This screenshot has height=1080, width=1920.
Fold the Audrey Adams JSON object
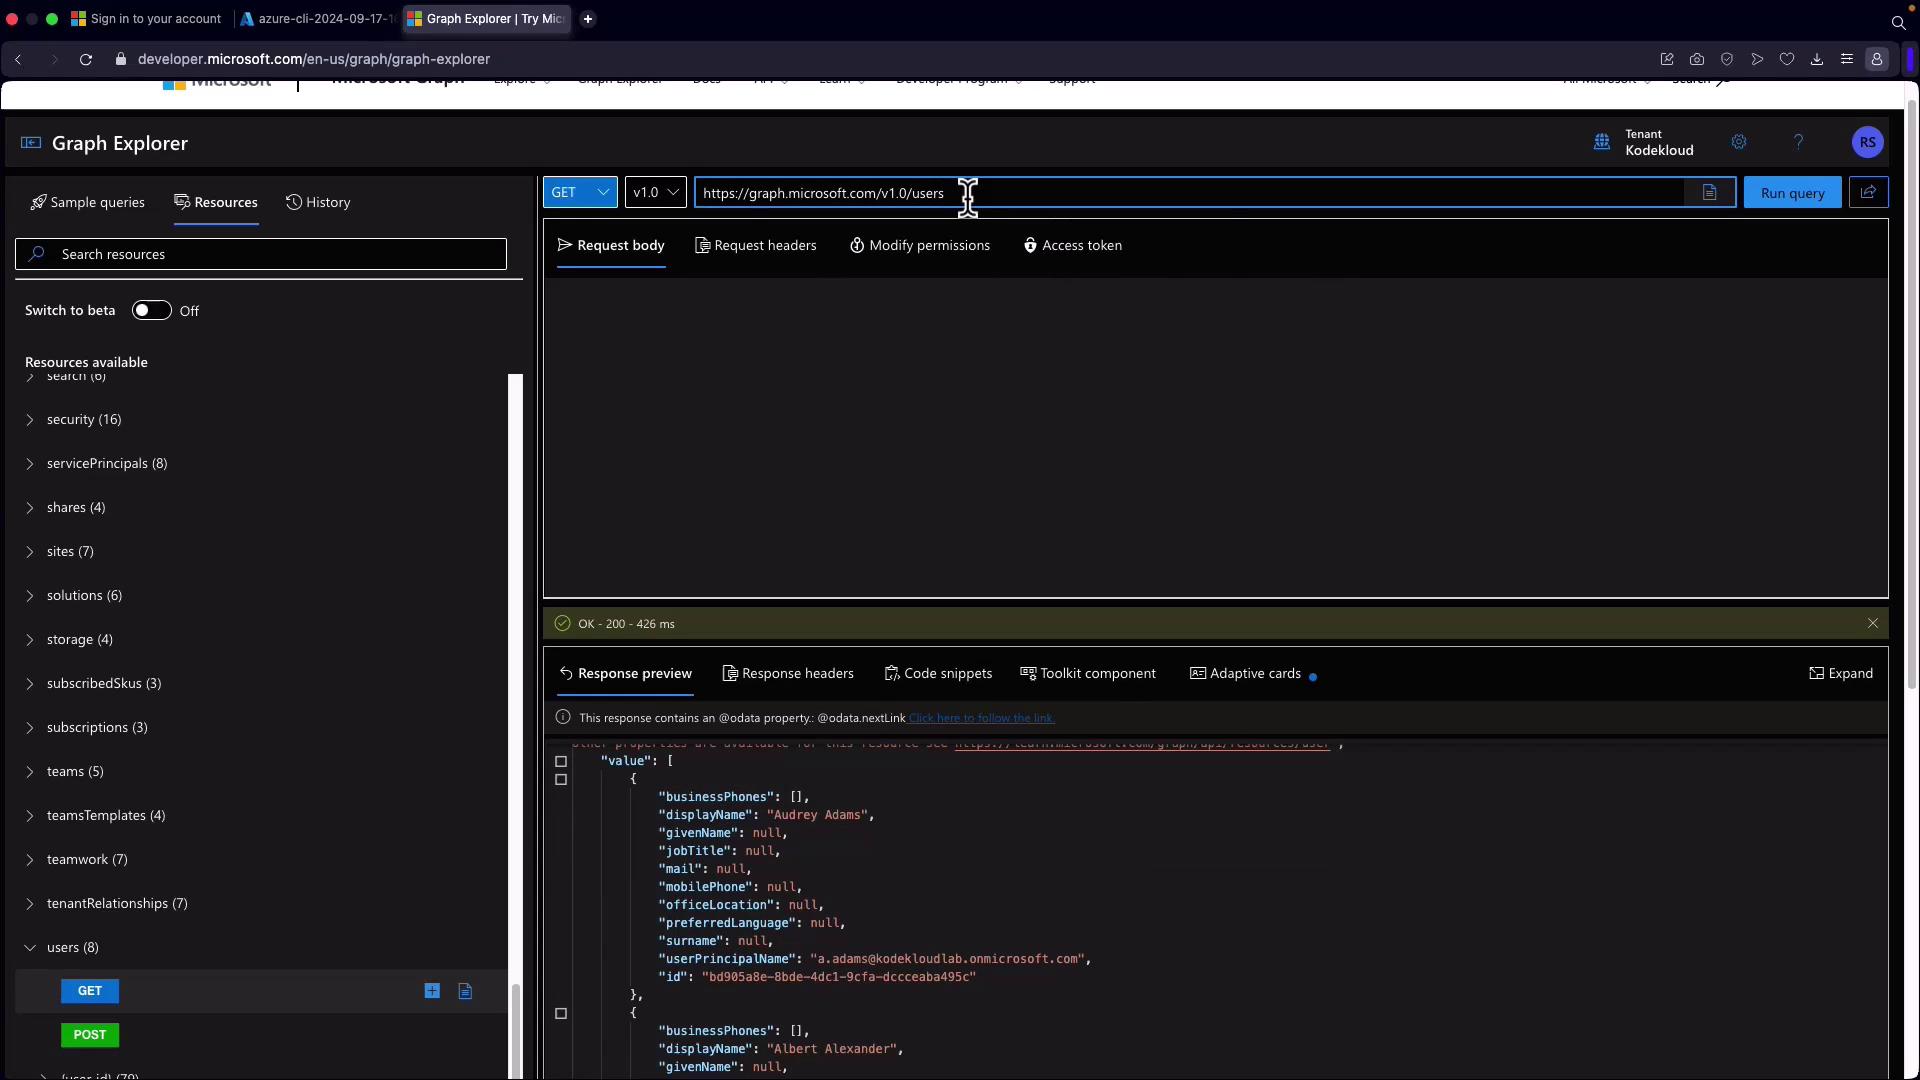(561, 780)
